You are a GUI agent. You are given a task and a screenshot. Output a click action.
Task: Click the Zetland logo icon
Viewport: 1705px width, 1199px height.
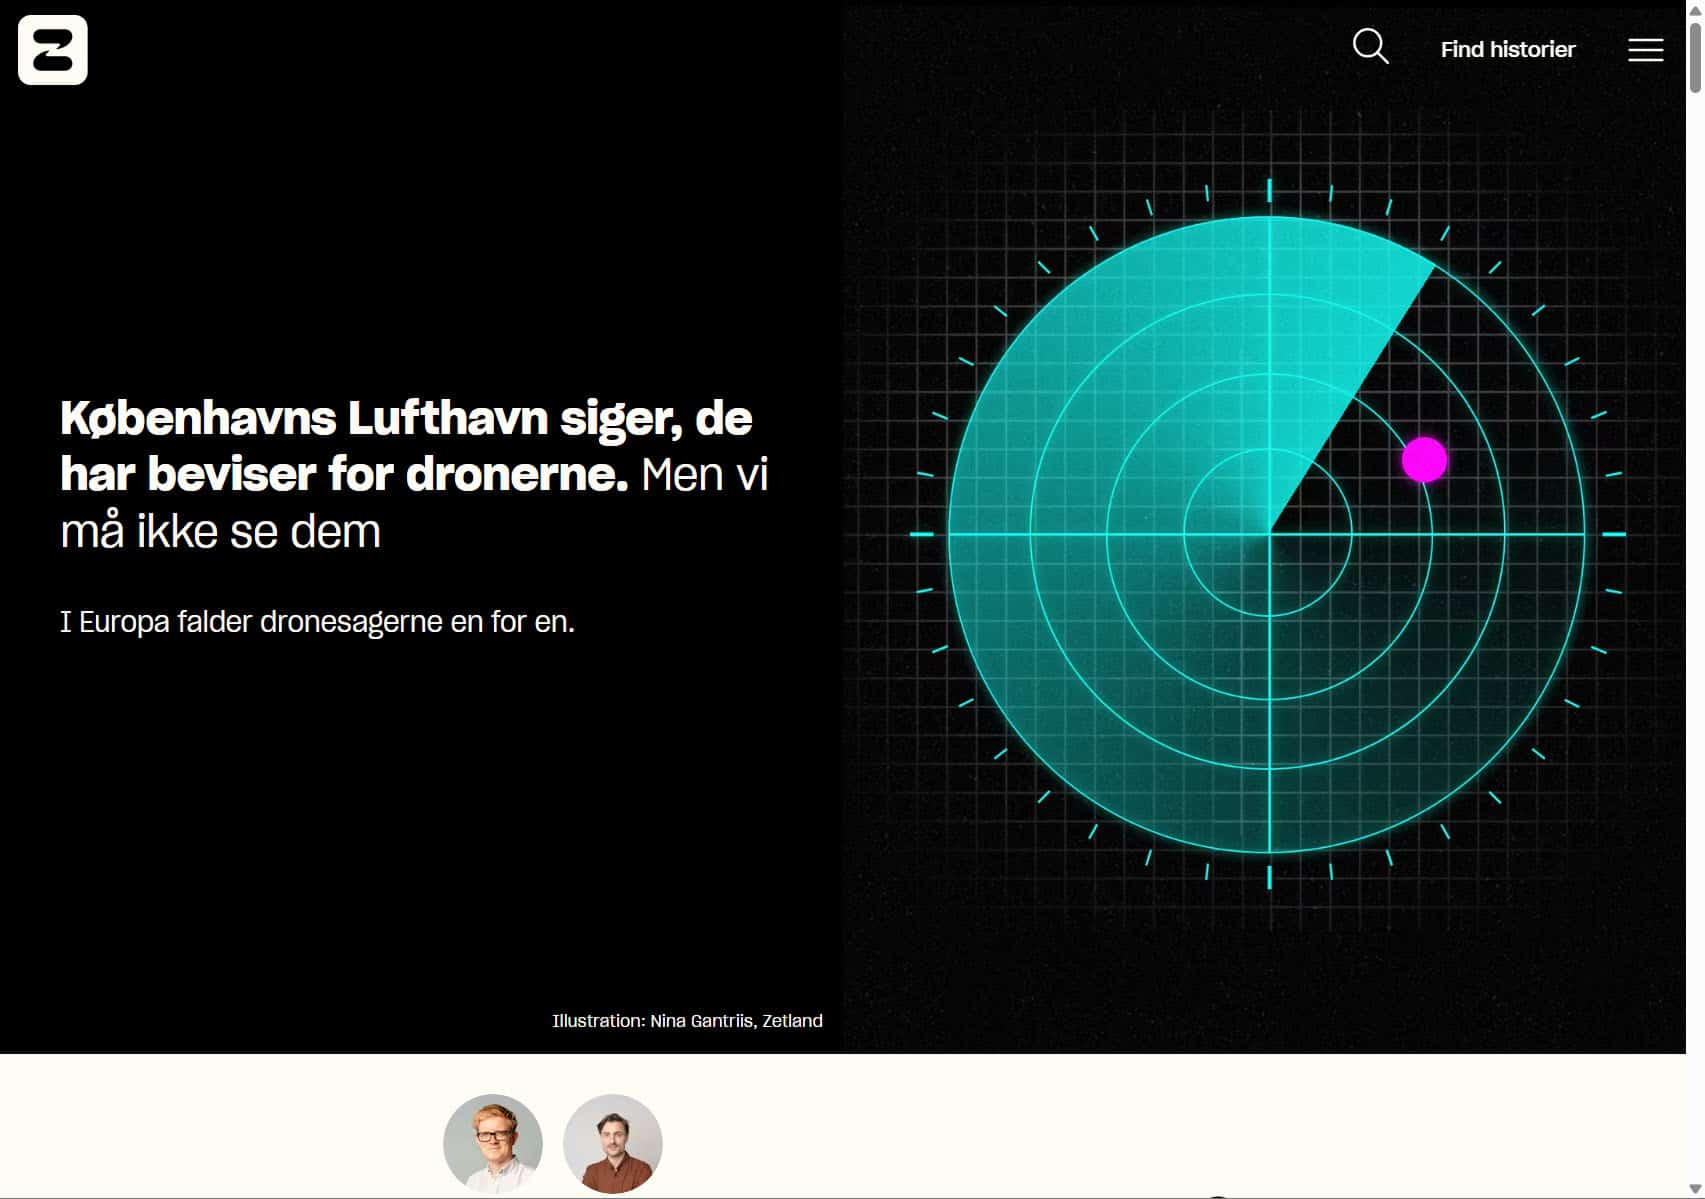coord(53,50)
